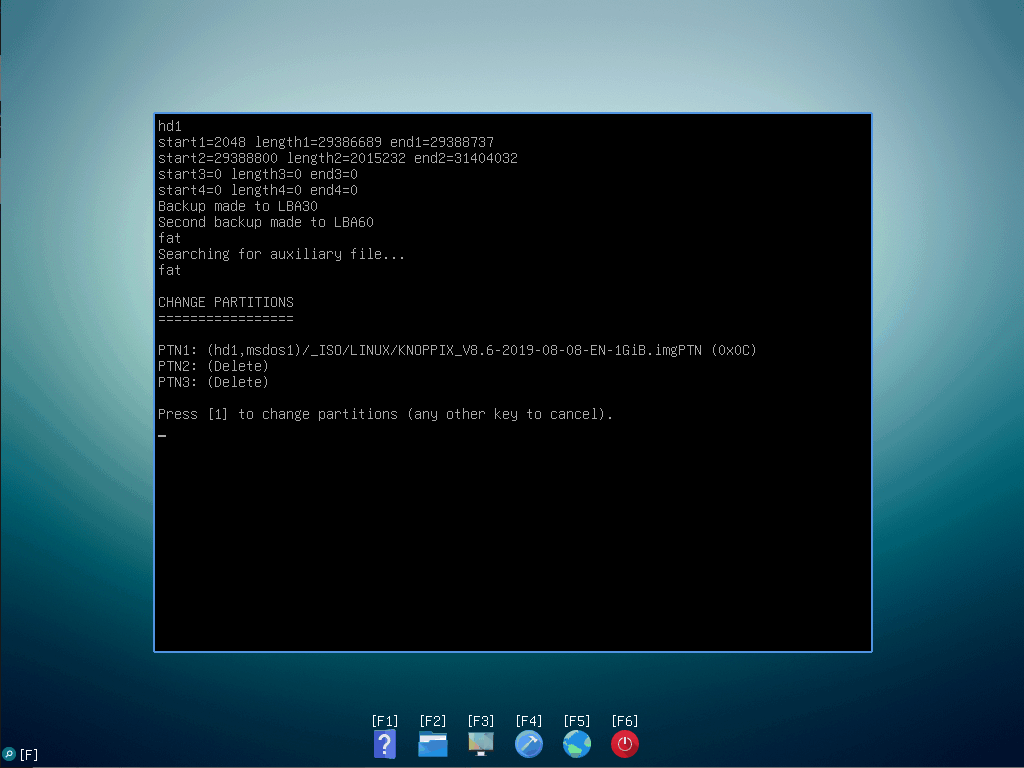Open the [F2] file manager folder icon
The image size is (1024, 768).
point(433,744)
